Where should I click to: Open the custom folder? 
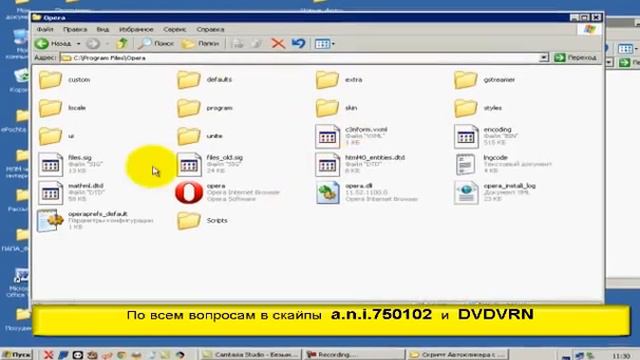[x=50, y=80]
